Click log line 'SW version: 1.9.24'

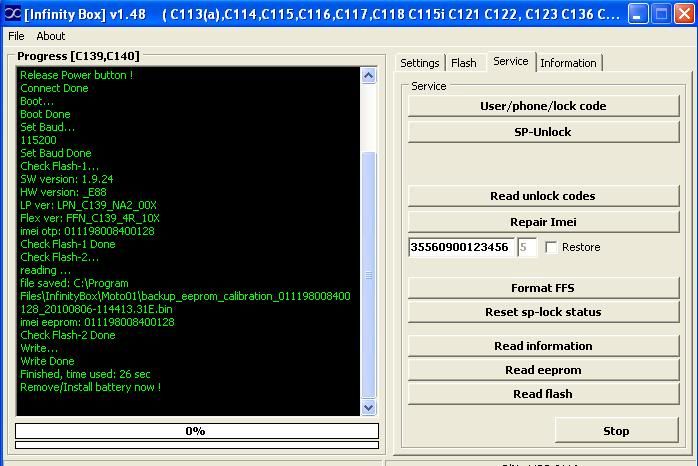click(x=66, y=179)
